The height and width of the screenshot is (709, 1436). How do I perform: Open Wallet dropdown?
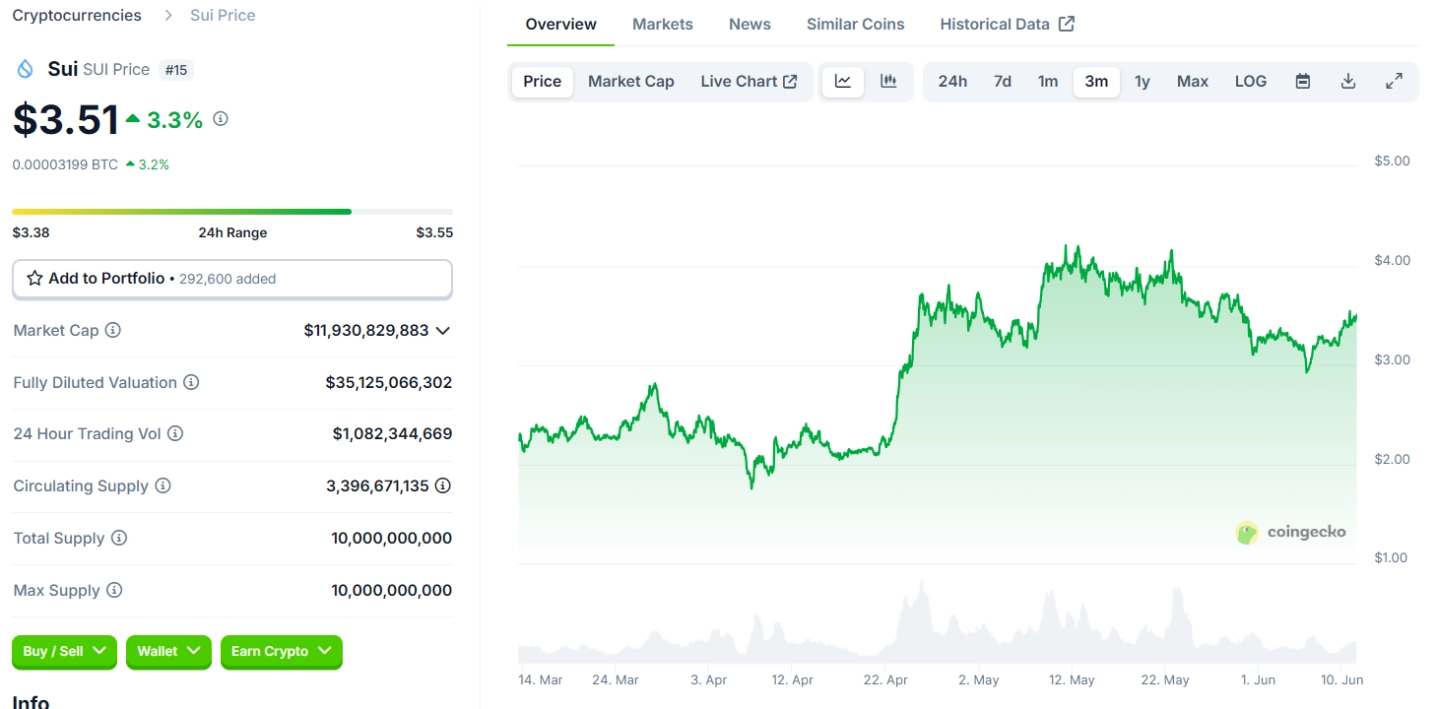[169, 651]
